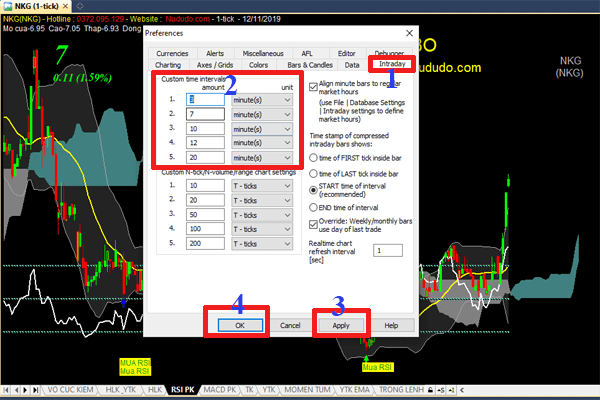This screenshot has width=600, height=400.
Task: Select the Intraday tab
Action: tap(392, 64)
